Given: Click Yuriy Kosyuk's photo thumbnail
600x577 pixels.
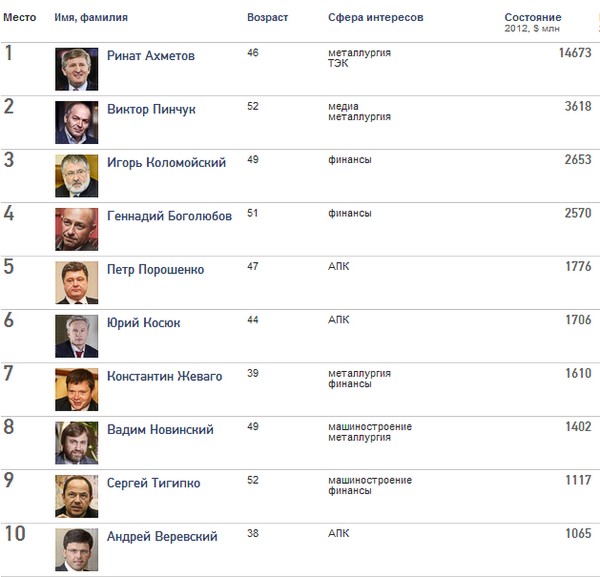Looking at the screenshot, I should click(x=76, y=336).
